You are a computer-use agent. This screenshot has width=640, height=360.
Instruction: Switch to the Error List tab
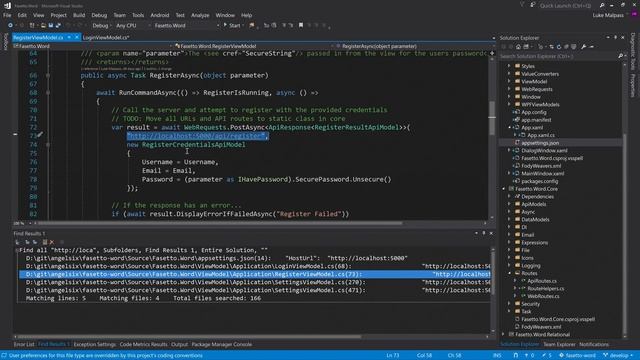(24, 344)
